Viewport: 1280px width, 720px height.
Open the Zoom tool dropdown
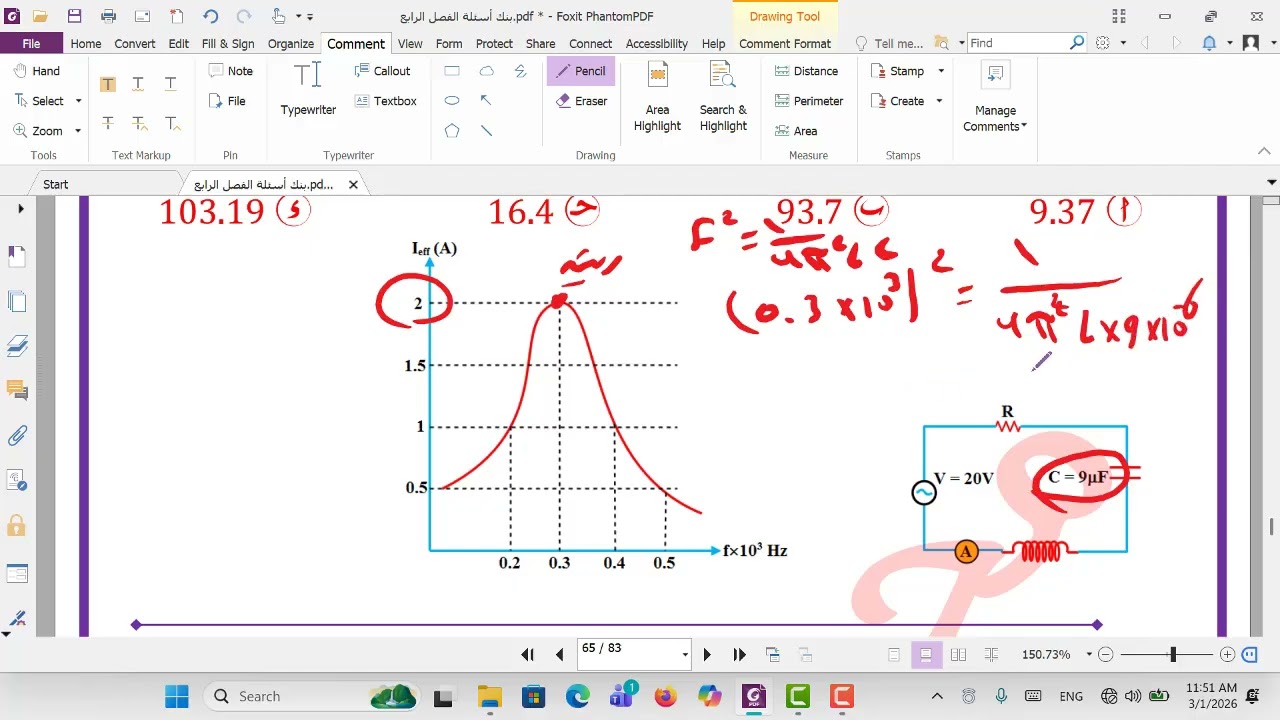(78, 131)
